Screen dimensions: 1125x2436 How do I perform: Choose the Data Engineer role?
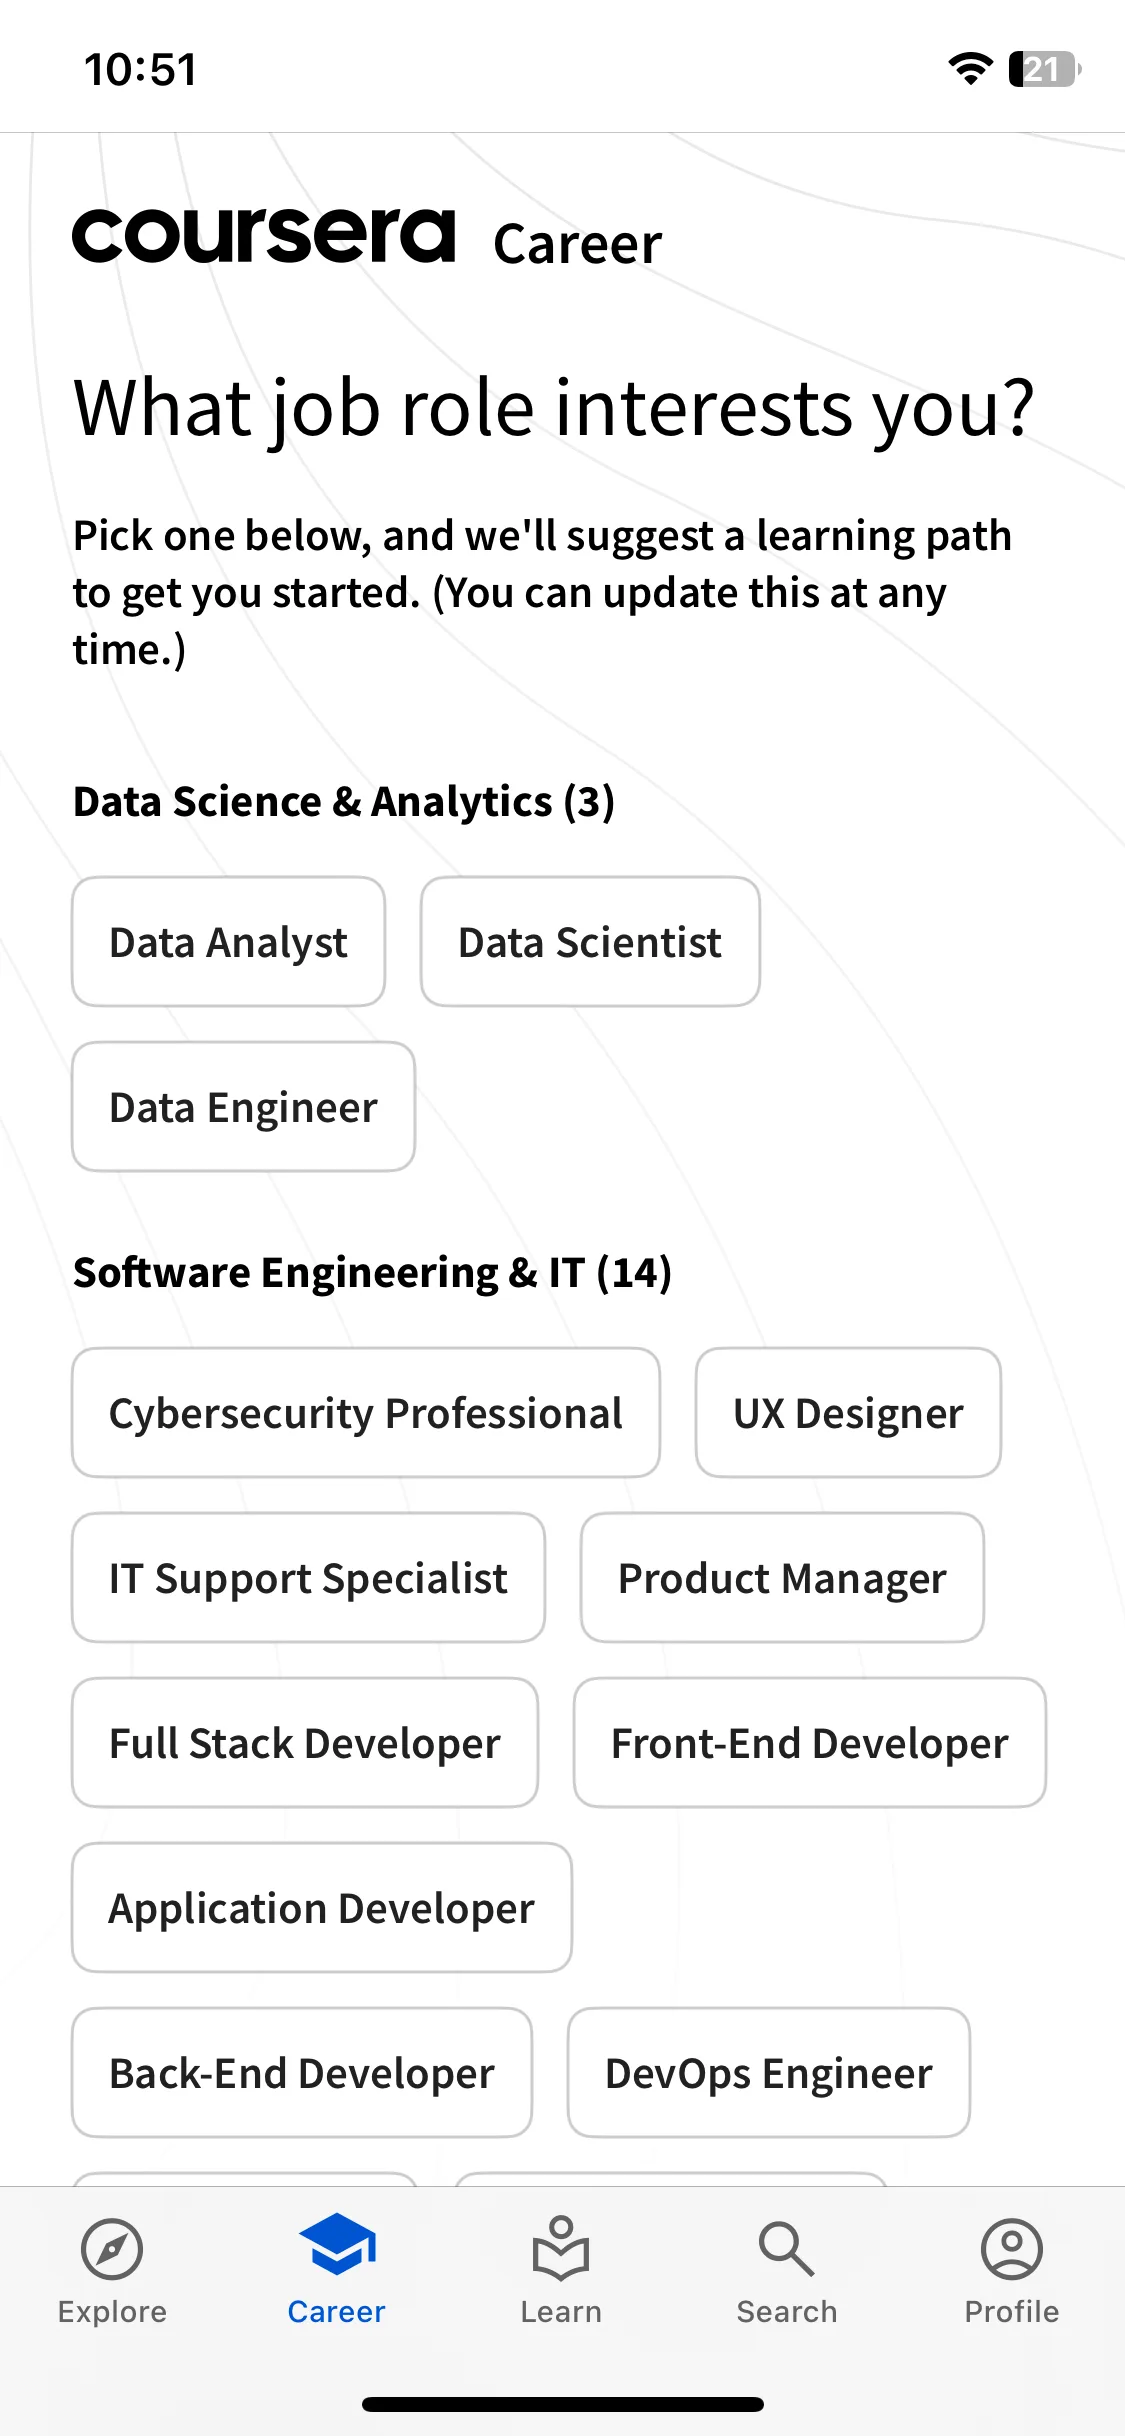coord(244,1107)
